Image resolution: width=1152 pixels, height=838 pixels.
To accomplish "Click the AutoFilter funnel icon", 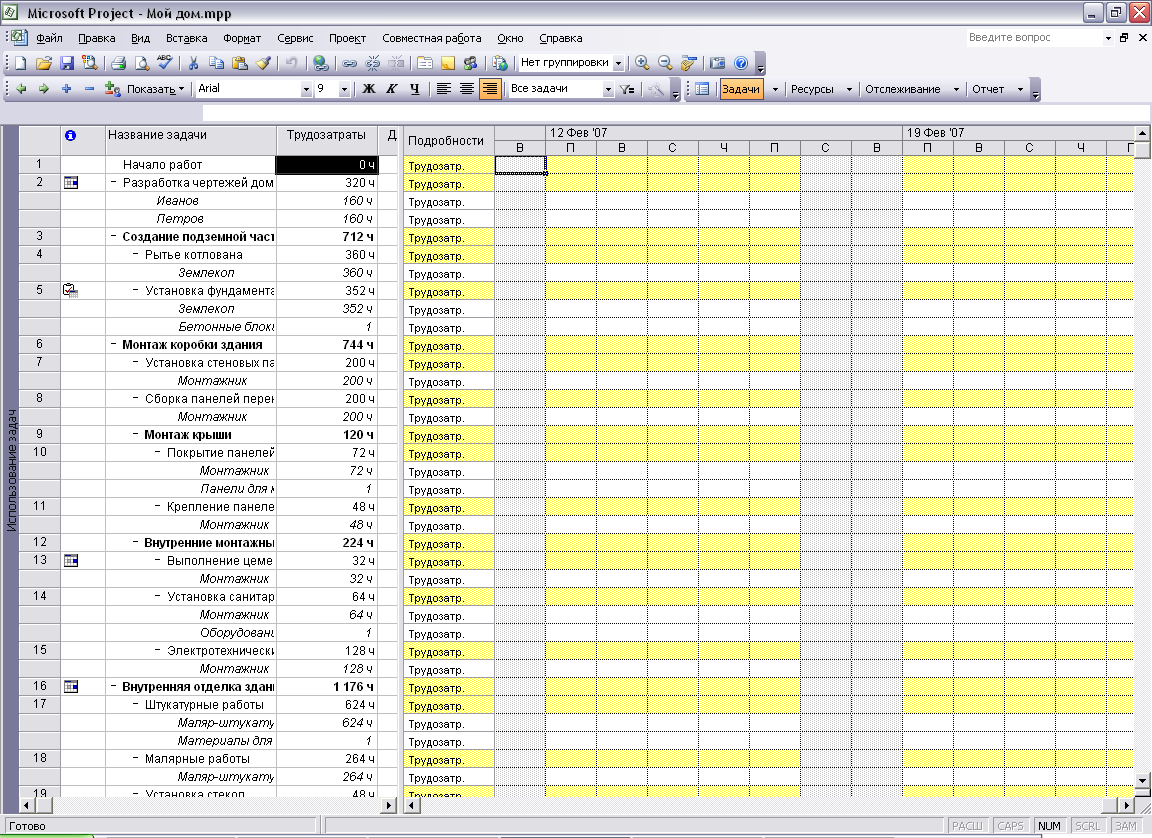I will 627,89.
